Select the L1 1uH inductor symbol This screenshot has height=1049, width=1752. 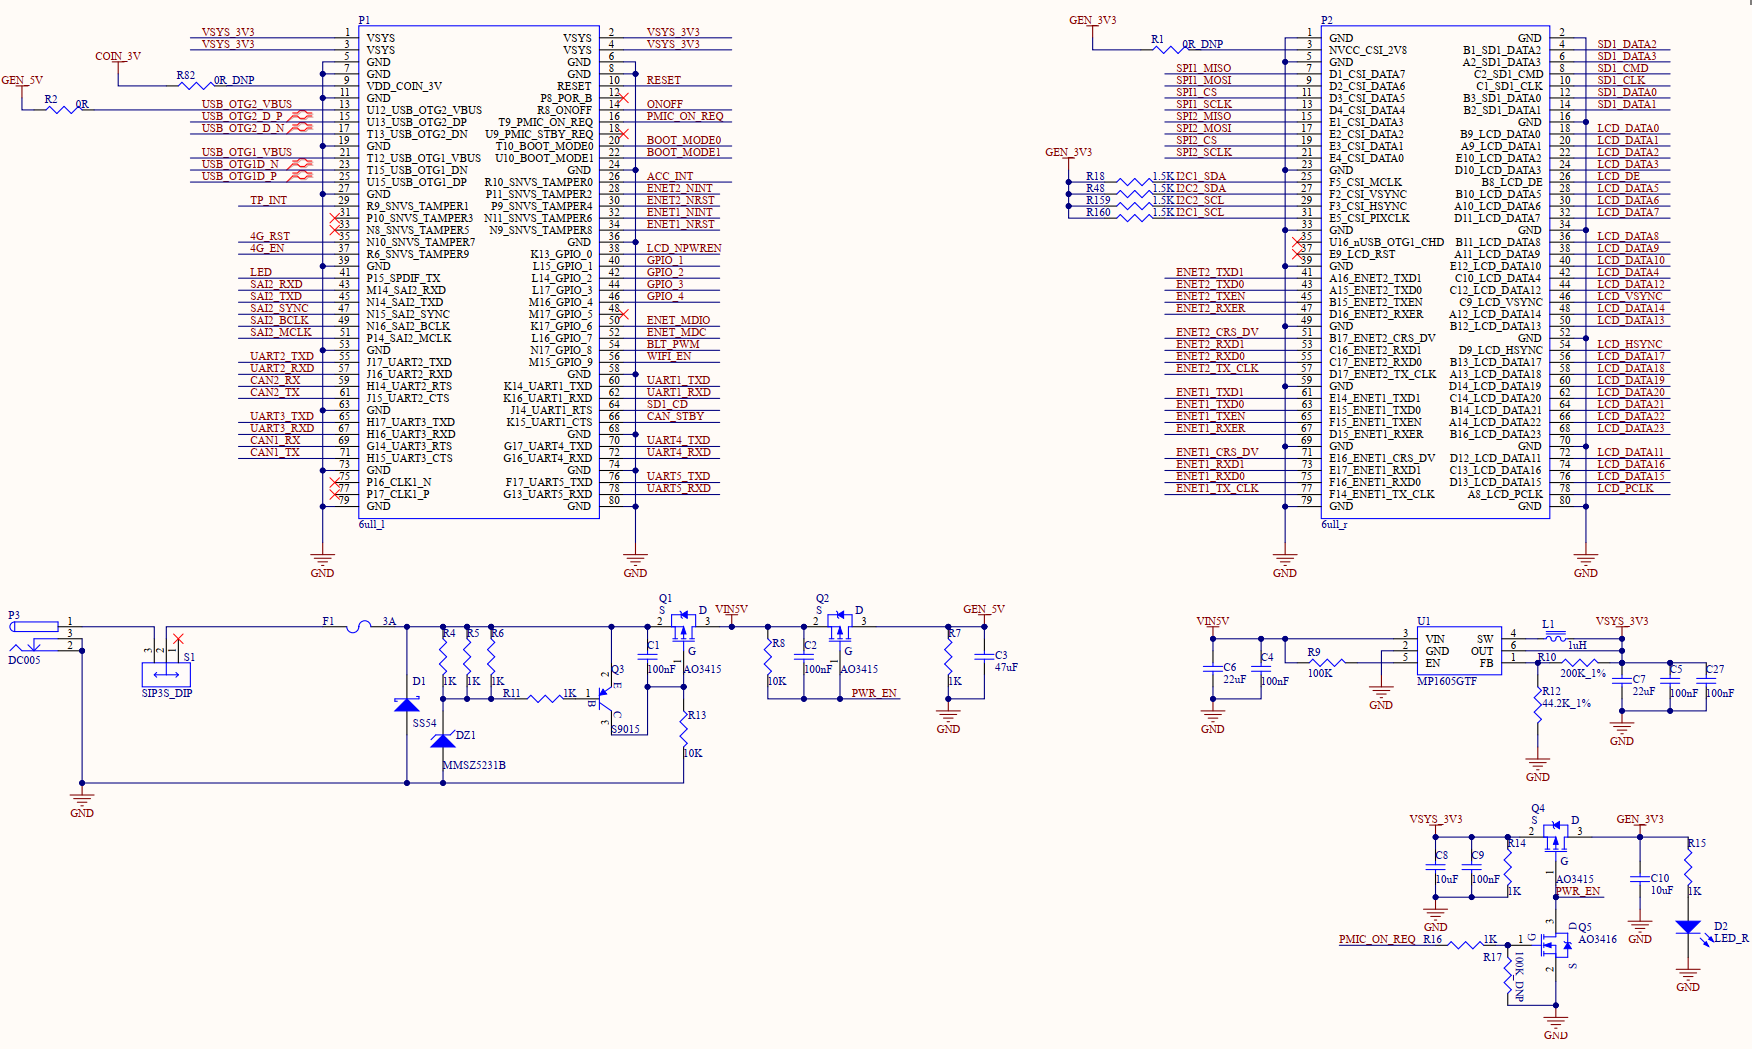1556,635
